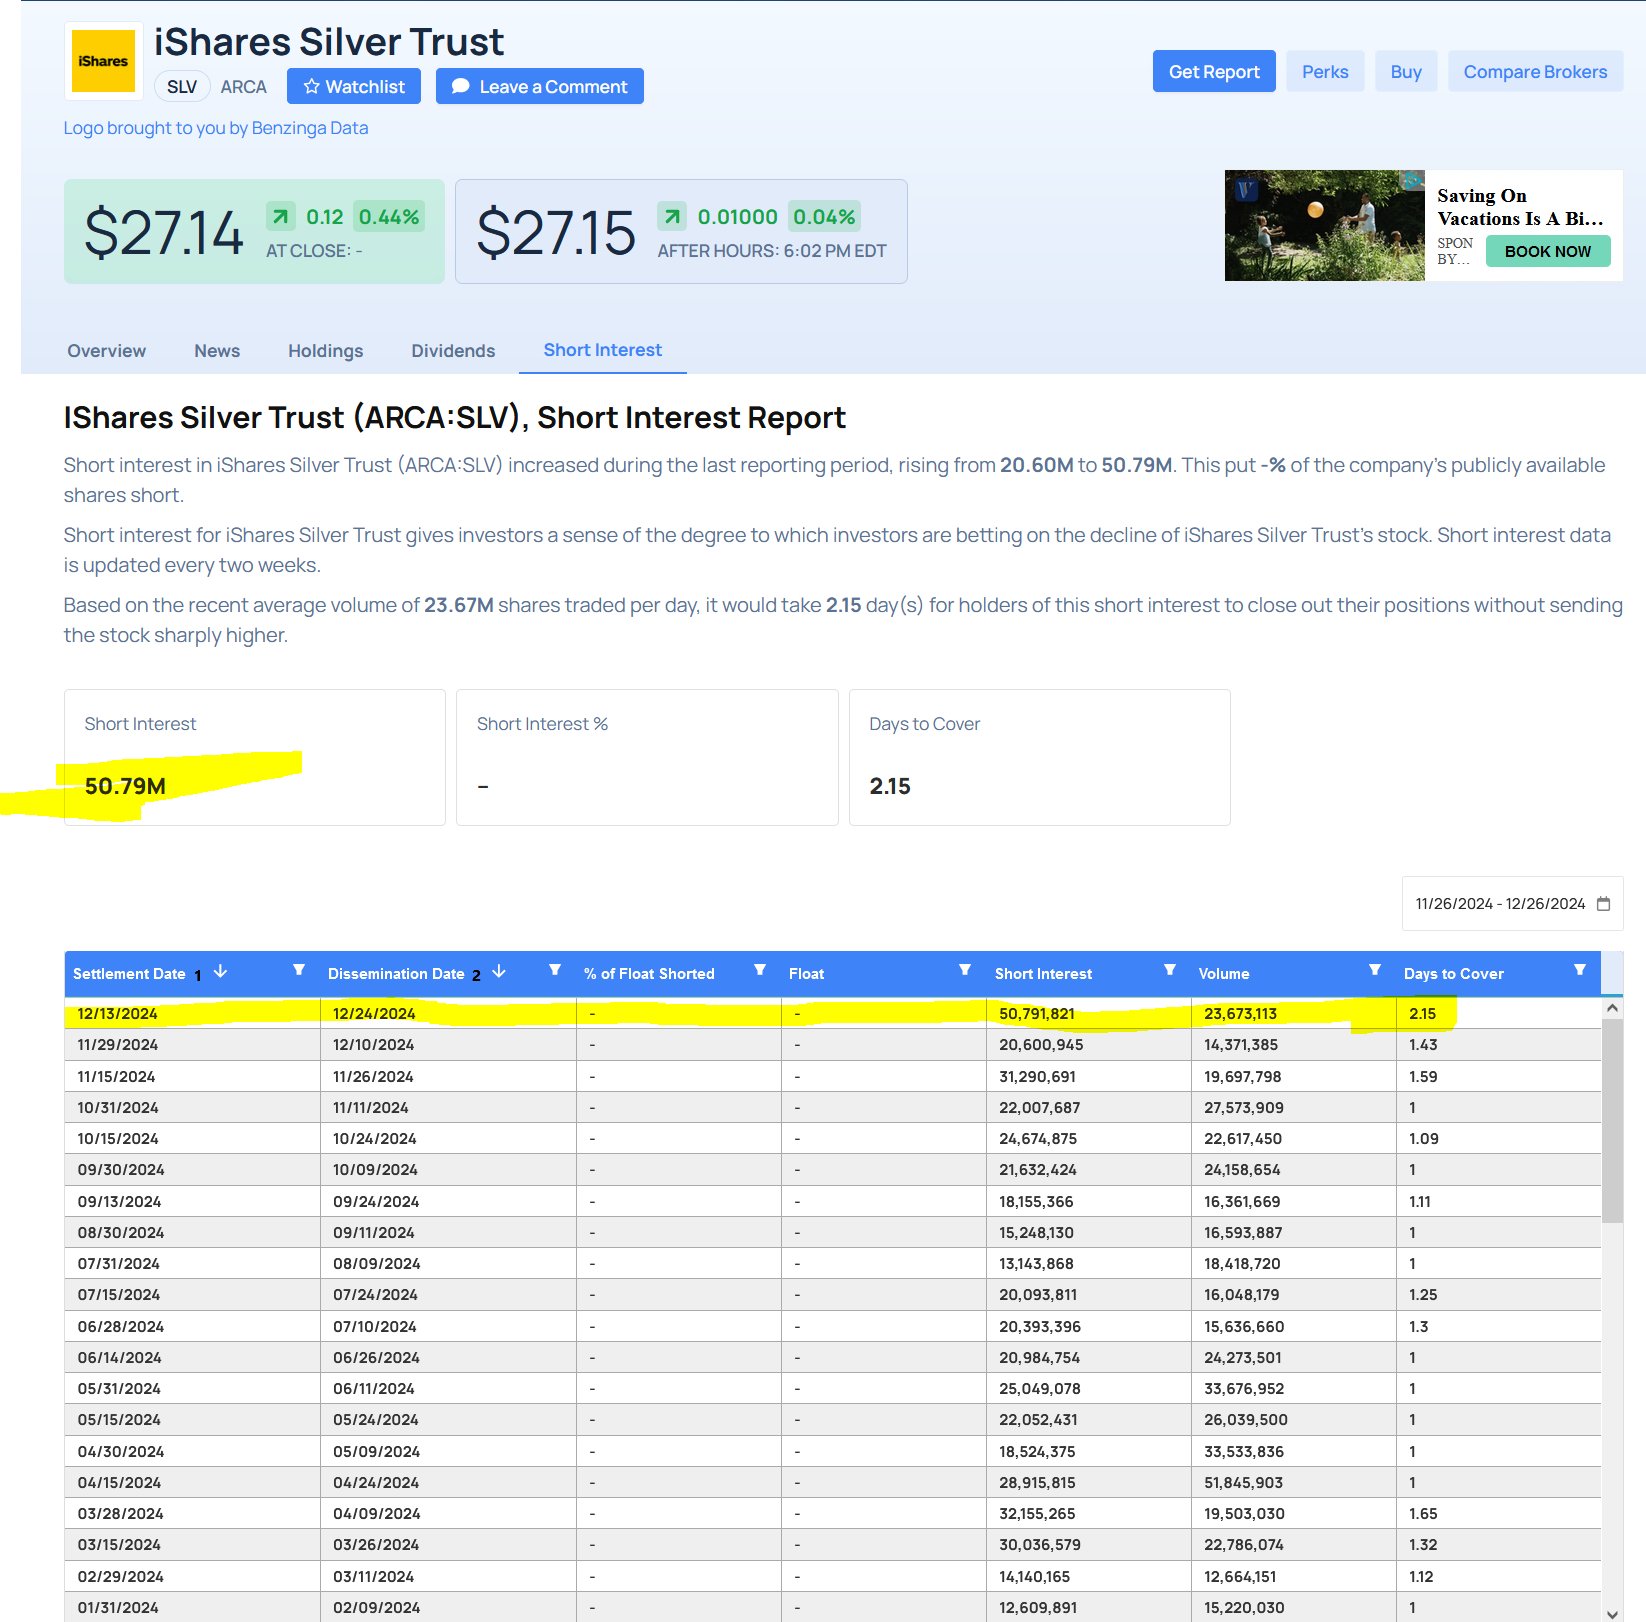This screenshot has width=1646, height=1622.
Task: Click the $27.15 after-hours price
Action: tap(556, 233)
